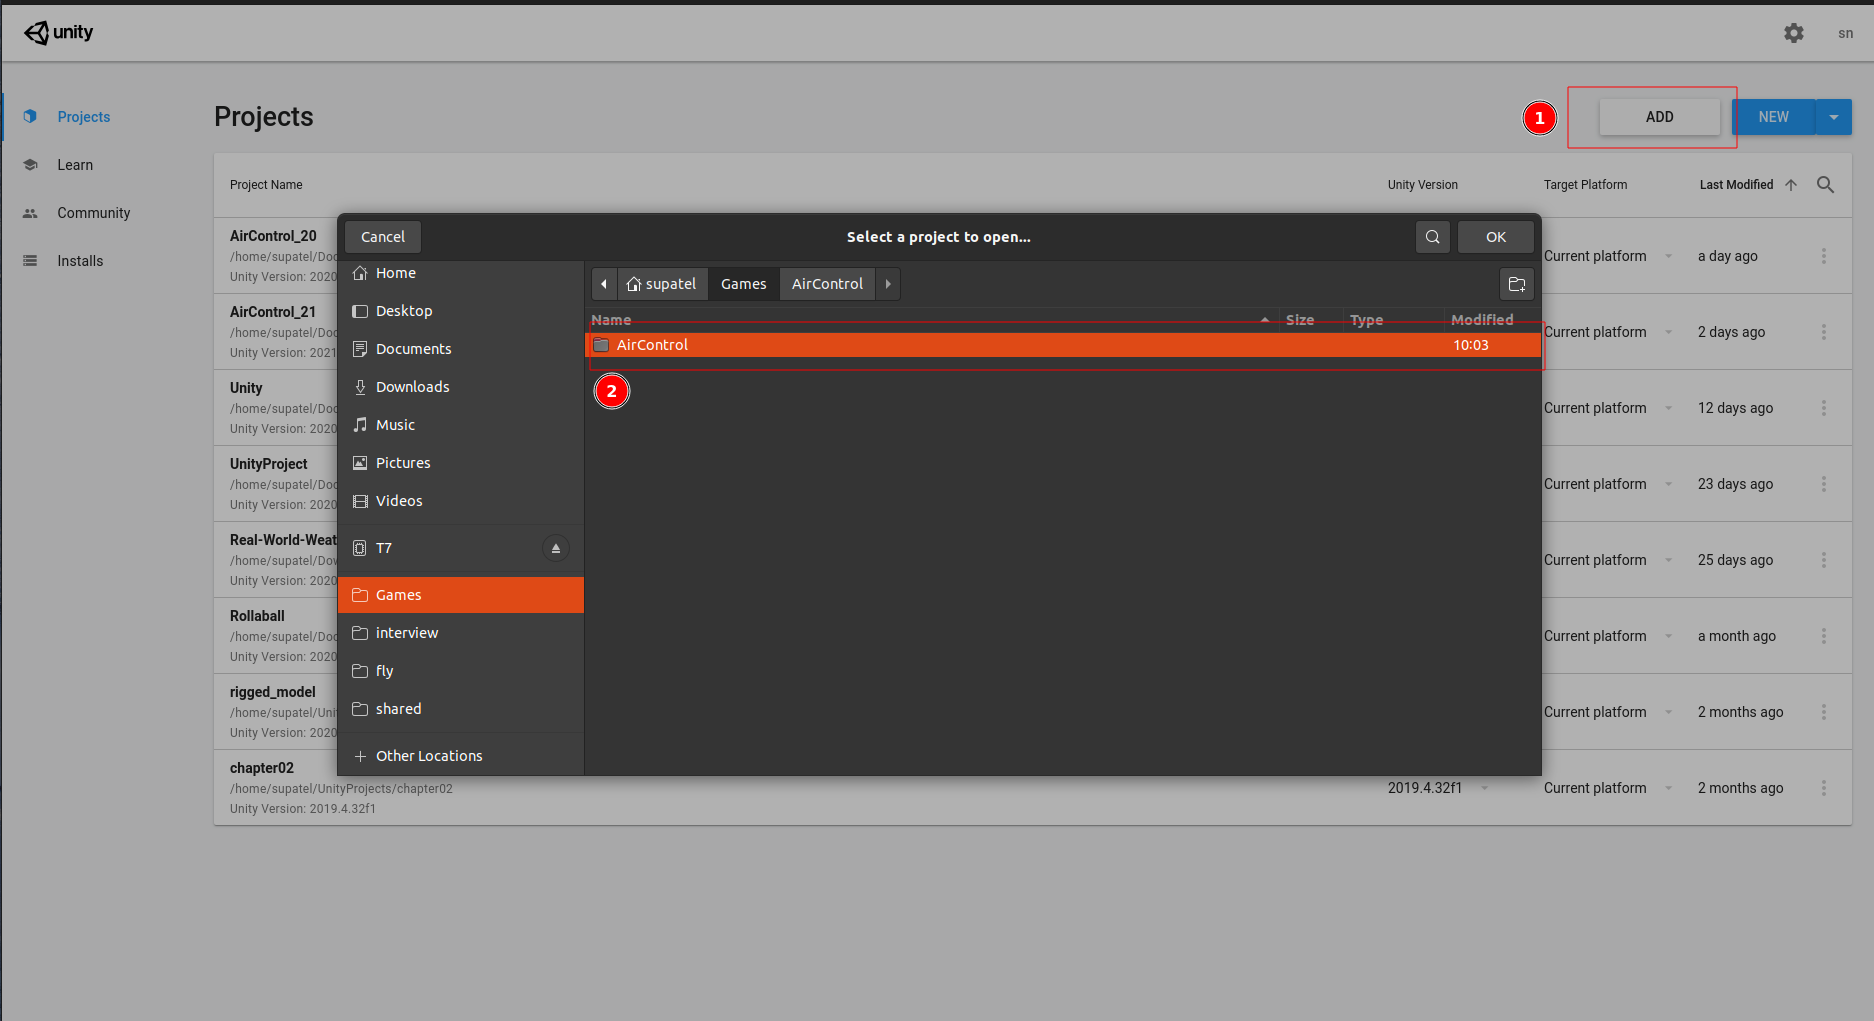Viewport: 1874px width, 1021px height.
Task: Expand Unity version dropdown for chapter02
Action: click(x=1485, y=788)
